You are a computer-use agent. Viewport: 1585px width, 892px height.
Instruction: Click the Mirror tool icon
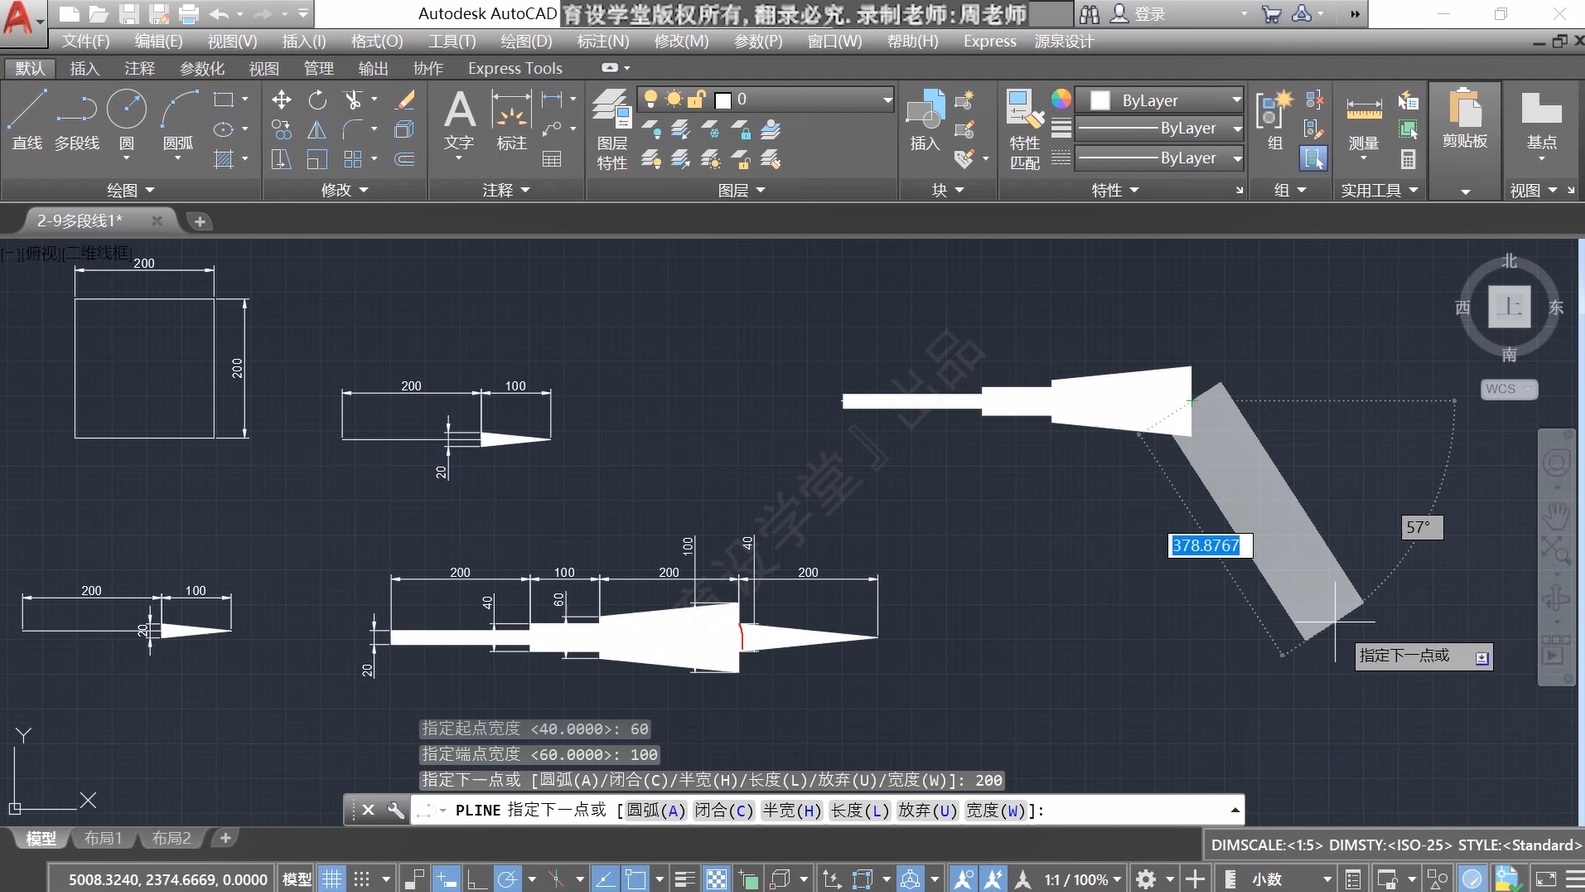coord(317,130)
